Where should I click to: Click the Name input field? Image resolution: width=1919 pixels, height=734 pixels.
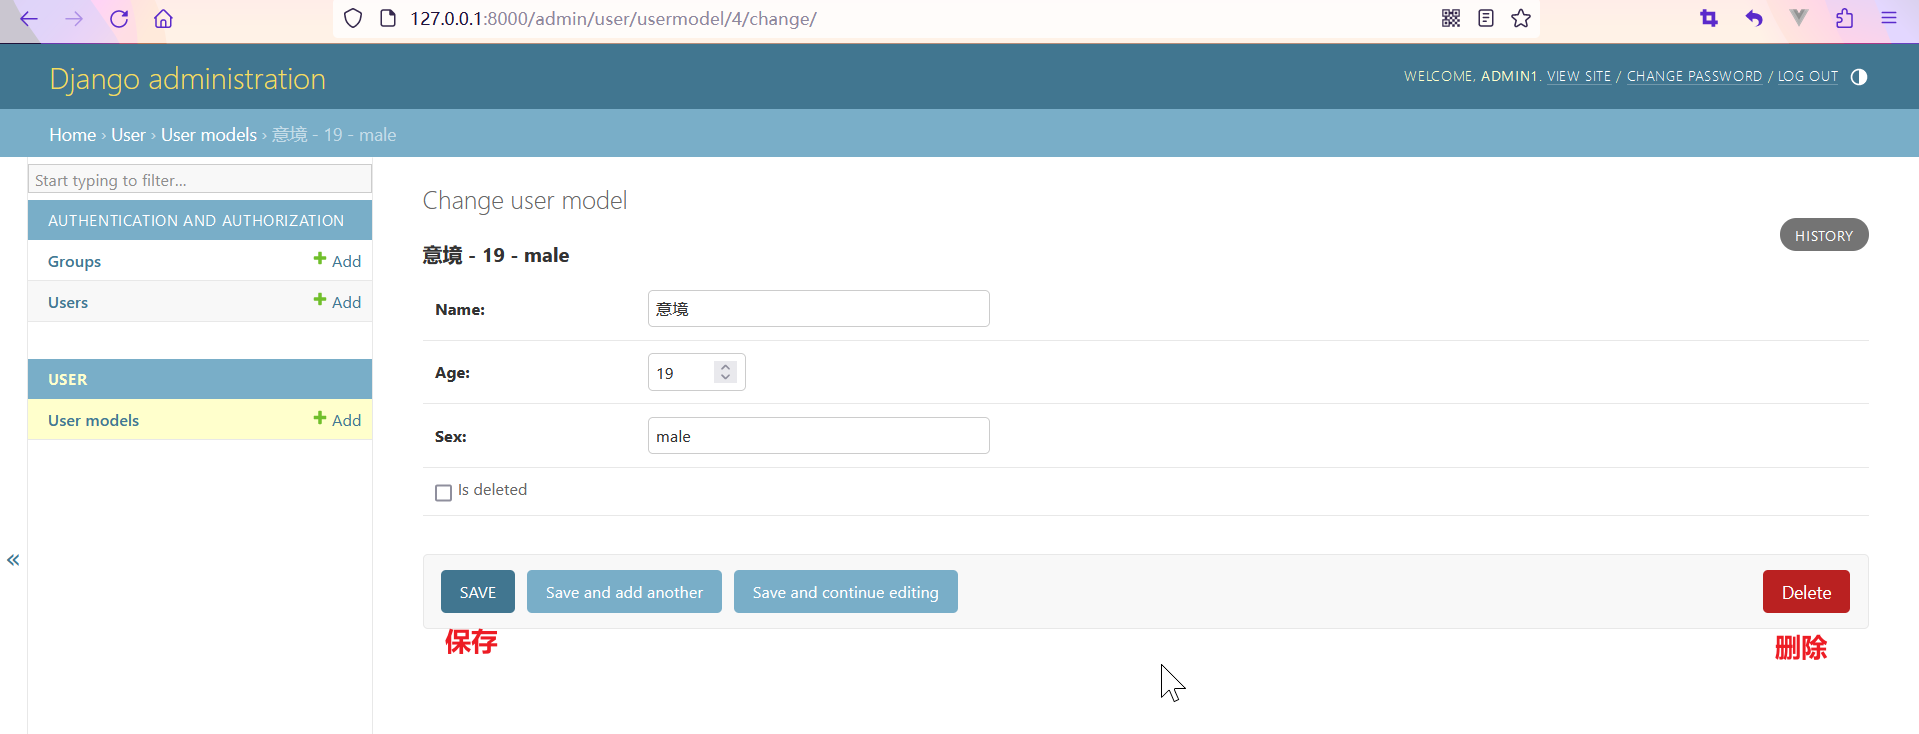click(x=819, y=308)
